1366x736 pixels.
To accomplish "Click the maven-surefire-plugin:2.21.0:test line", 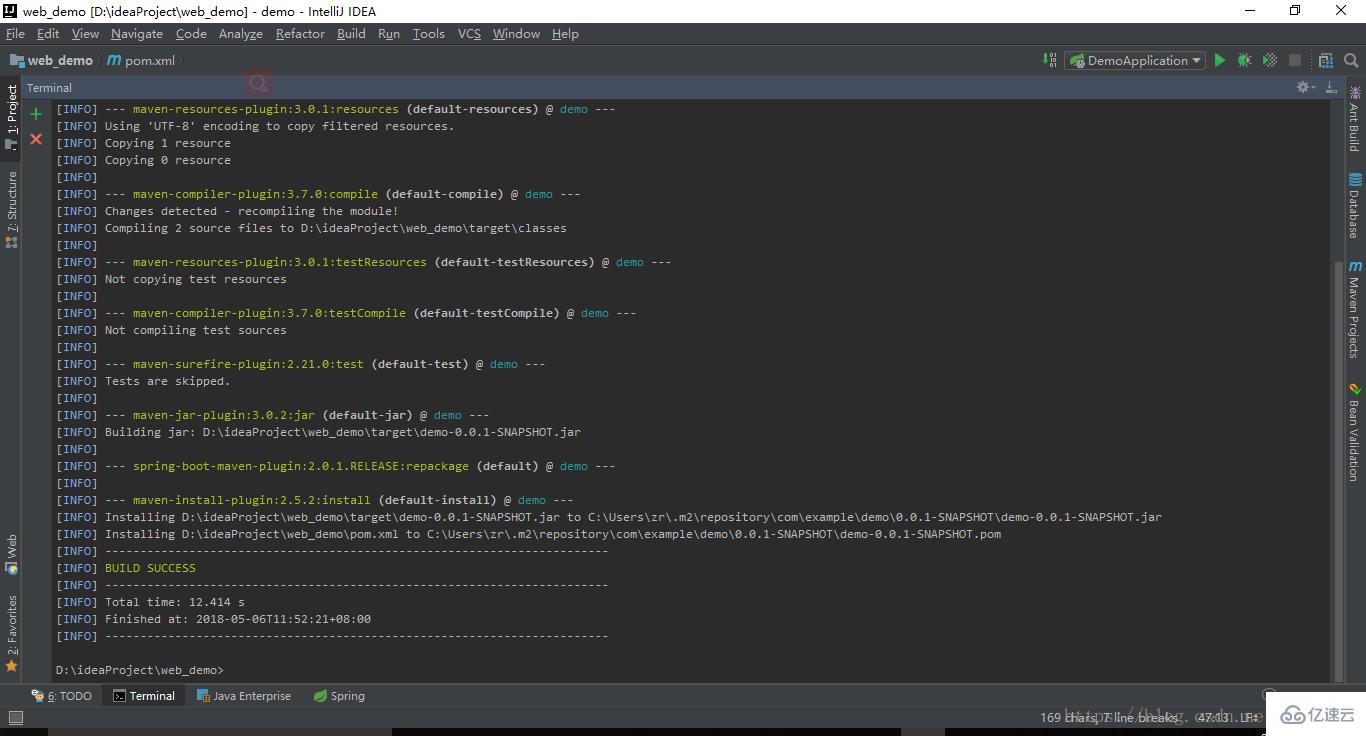I will (301, 364).
